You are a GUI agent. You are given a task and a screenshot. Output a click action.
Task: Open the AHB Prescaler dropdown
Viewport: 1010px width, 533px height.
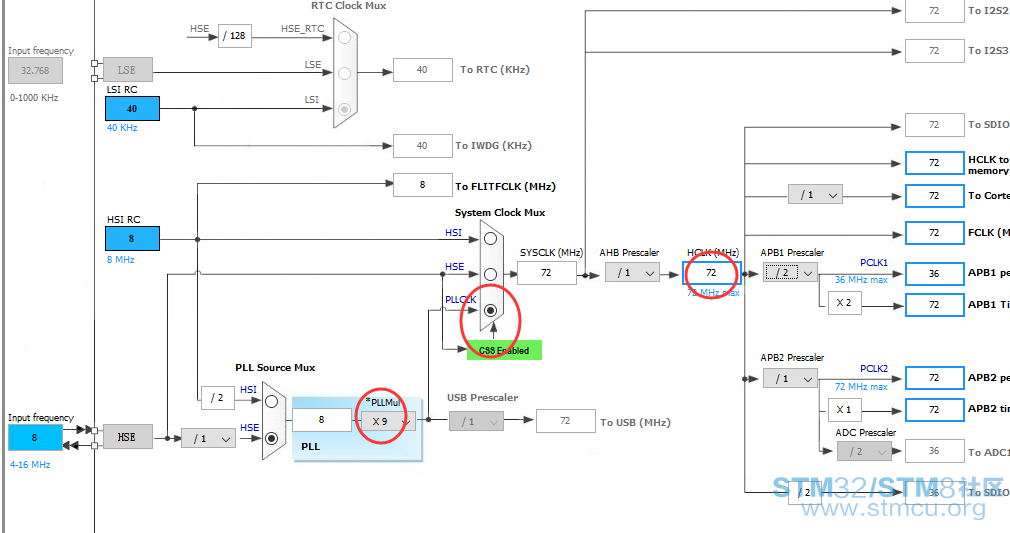[x=632, y=273]
